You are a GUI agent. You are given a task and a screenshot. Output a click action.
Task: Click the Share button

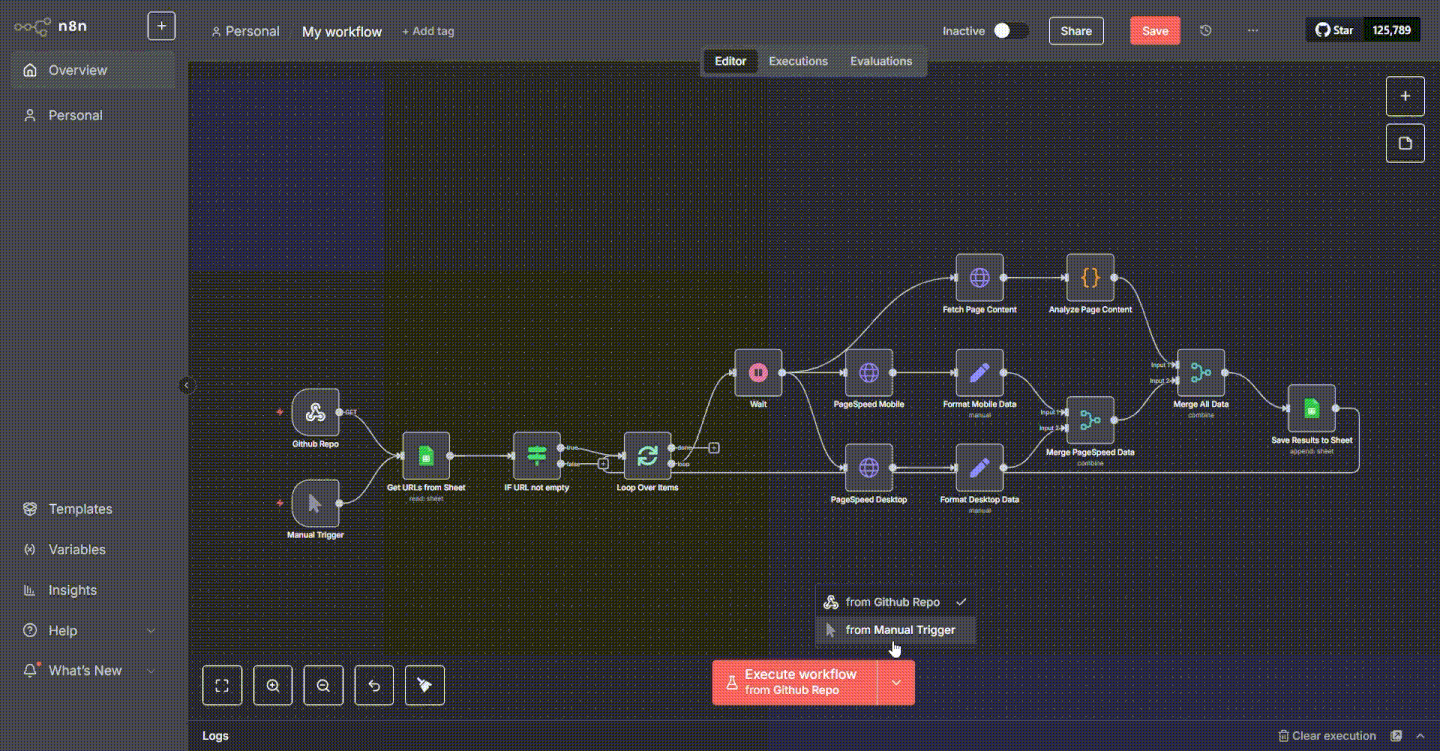point(1076,31)
